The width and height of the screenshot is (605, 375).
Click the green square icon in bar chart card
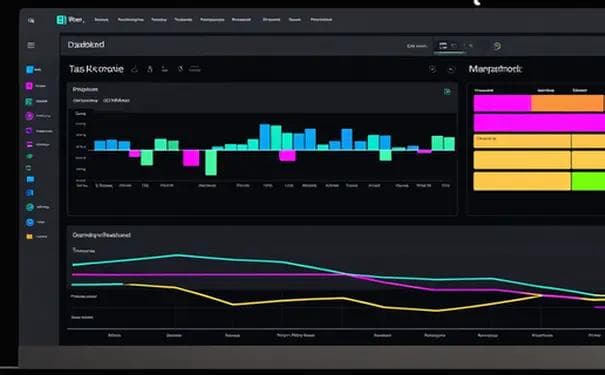click(x=447, y=91)
